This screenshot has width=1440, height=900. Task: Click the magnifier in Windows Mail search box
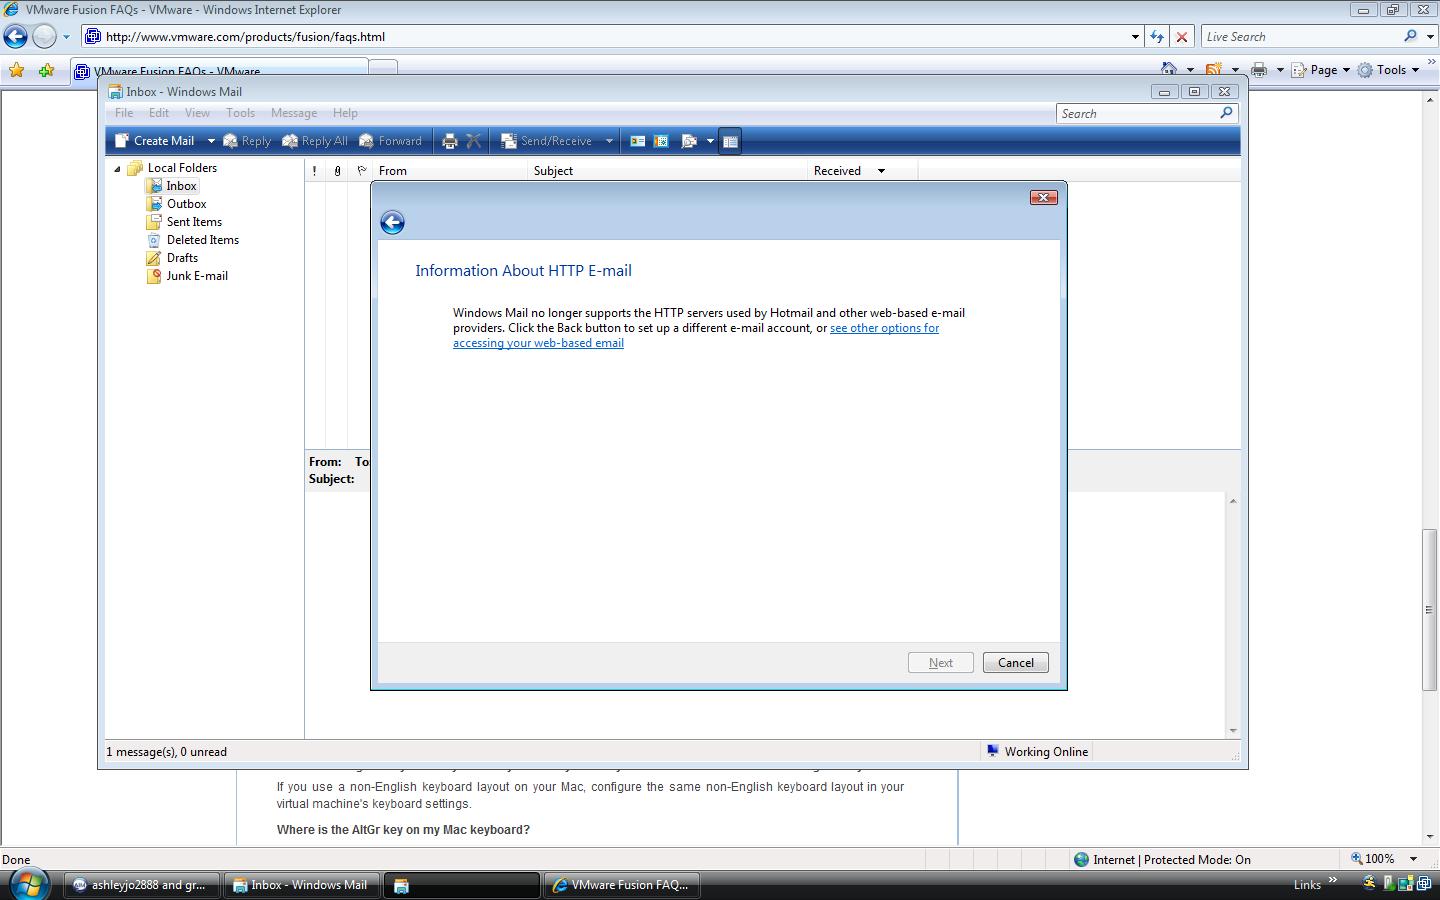(1227, 113)
